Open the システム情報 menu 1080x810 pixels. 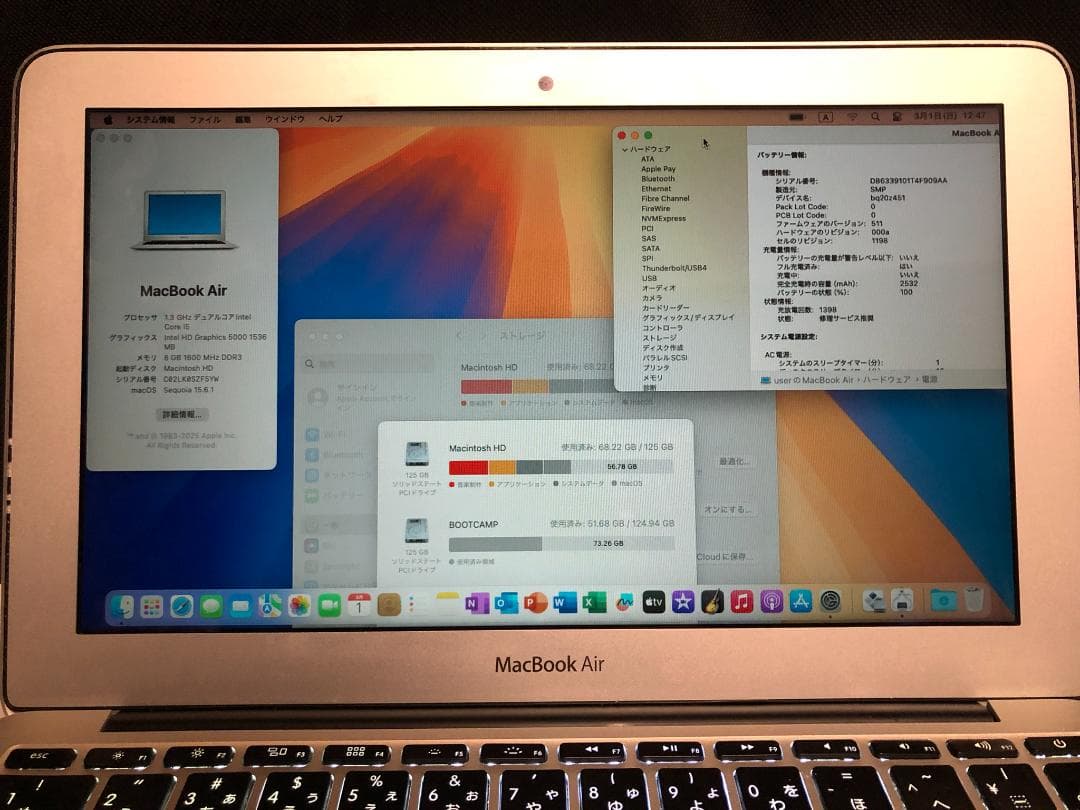pyautogui.click(x=150, y=120)
